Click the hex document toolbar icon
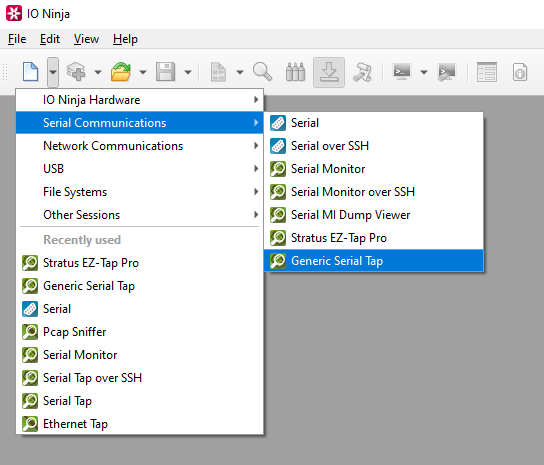The image size is (544, 465). [219, 72]
